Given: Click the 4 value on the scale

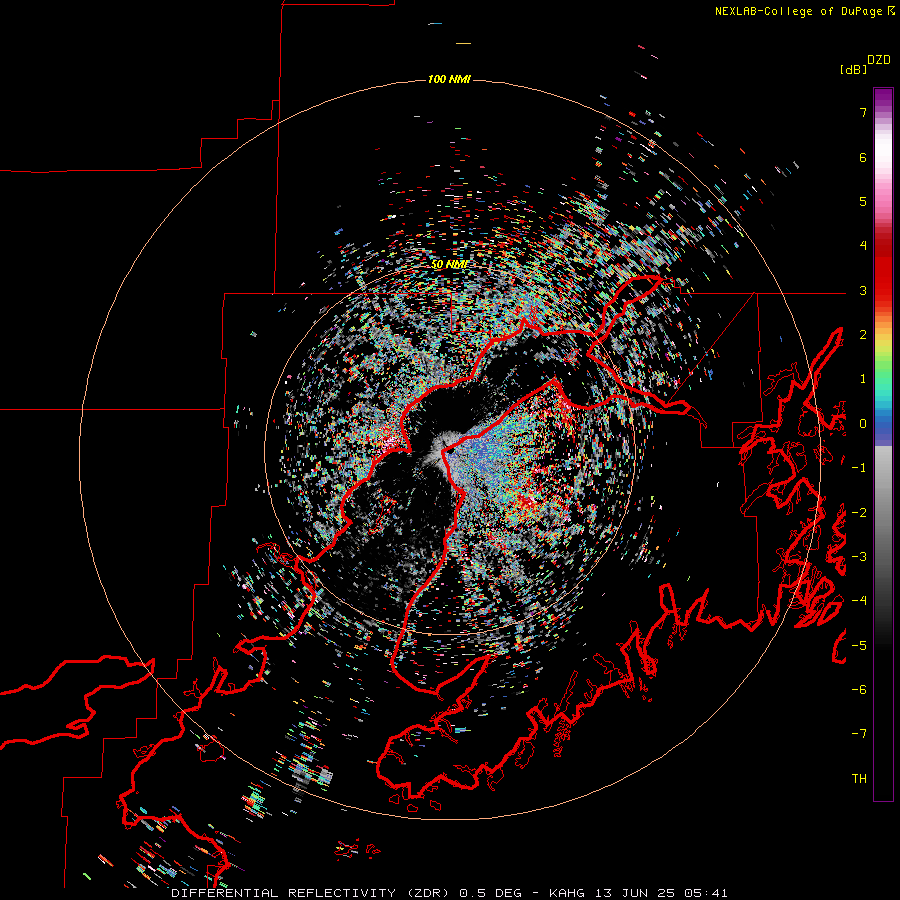Looking at the screenshot, I should click(x=863, y=246).
